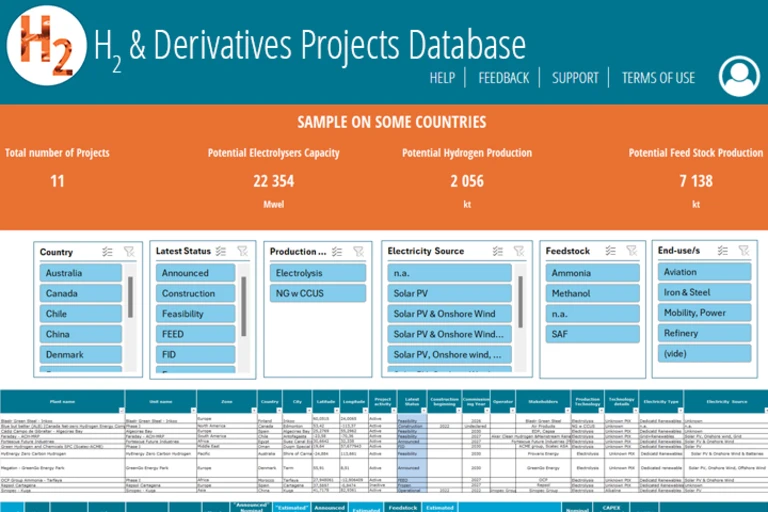Filter by Australia in Country slicer
Screen dimensions: 768x512
(80, 273)
